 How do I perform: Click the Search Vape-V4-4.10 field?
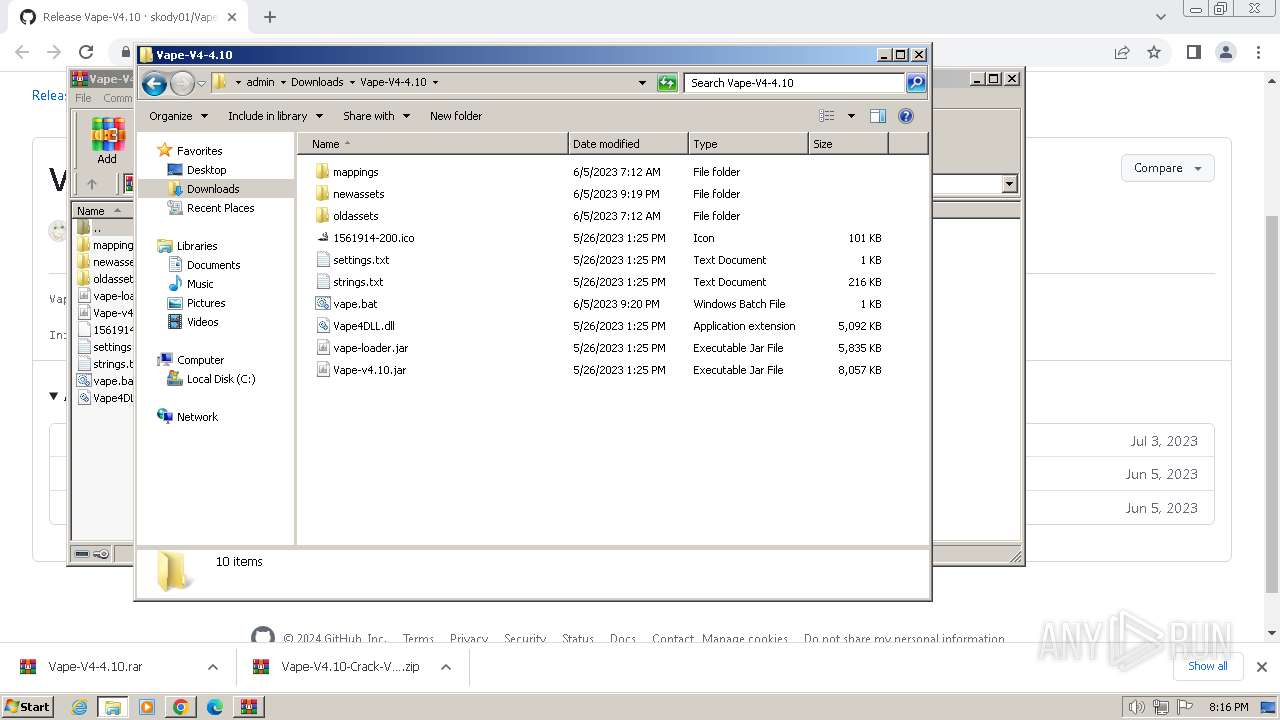tap(795, 83)
